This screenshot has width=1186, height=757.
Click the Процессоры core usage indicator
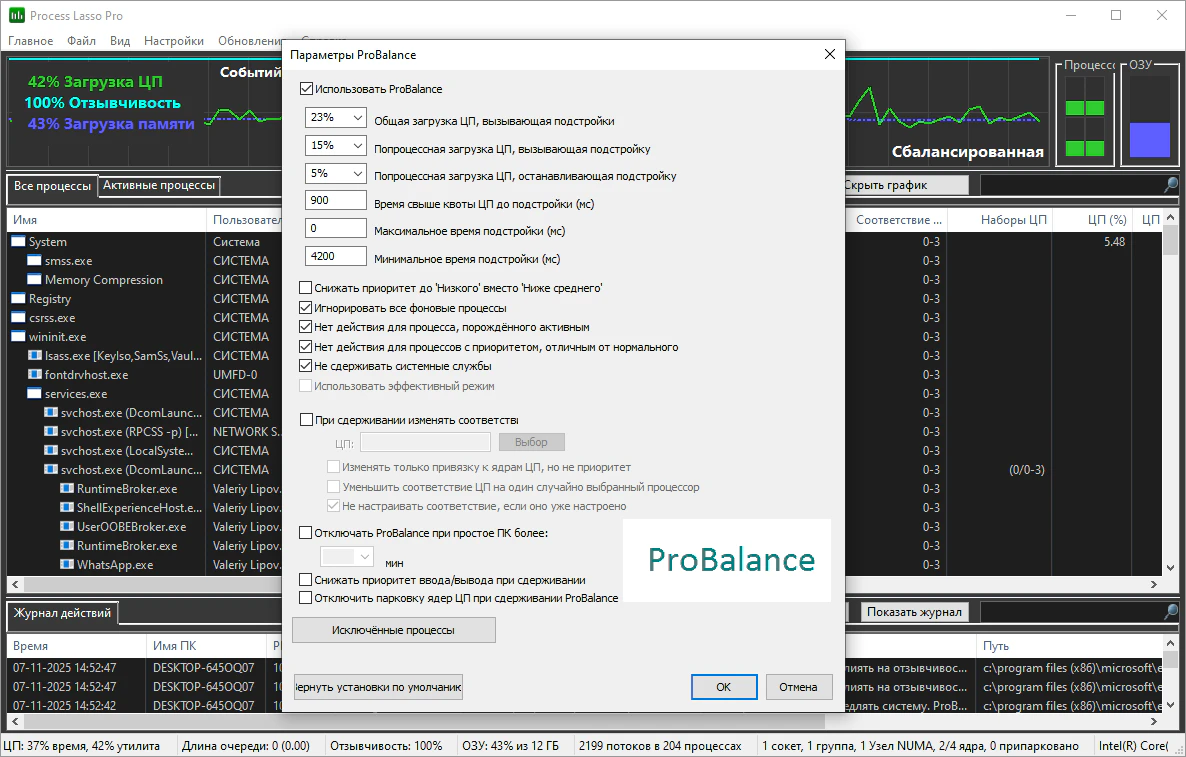(1085, 119)
